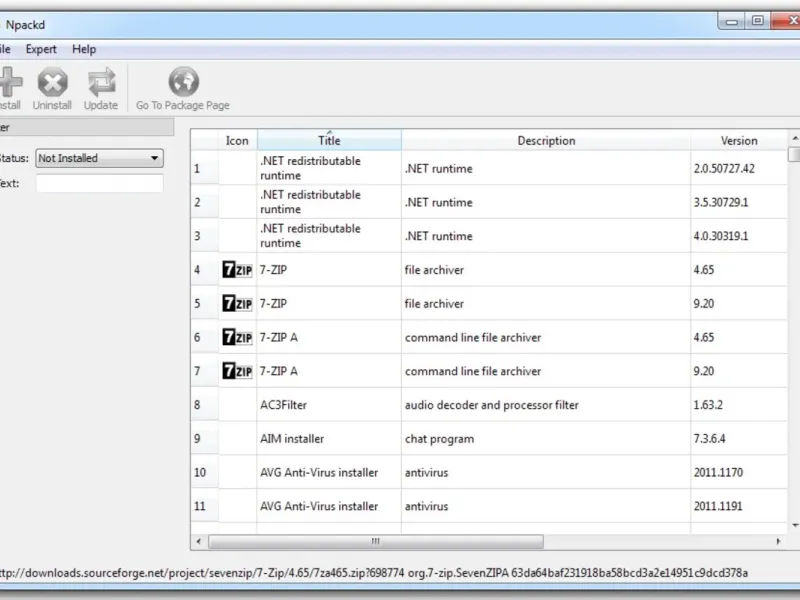Click 'audio decoder and processor filter' description
This screenshot has height=600, width=800.
tap(546, 405)
